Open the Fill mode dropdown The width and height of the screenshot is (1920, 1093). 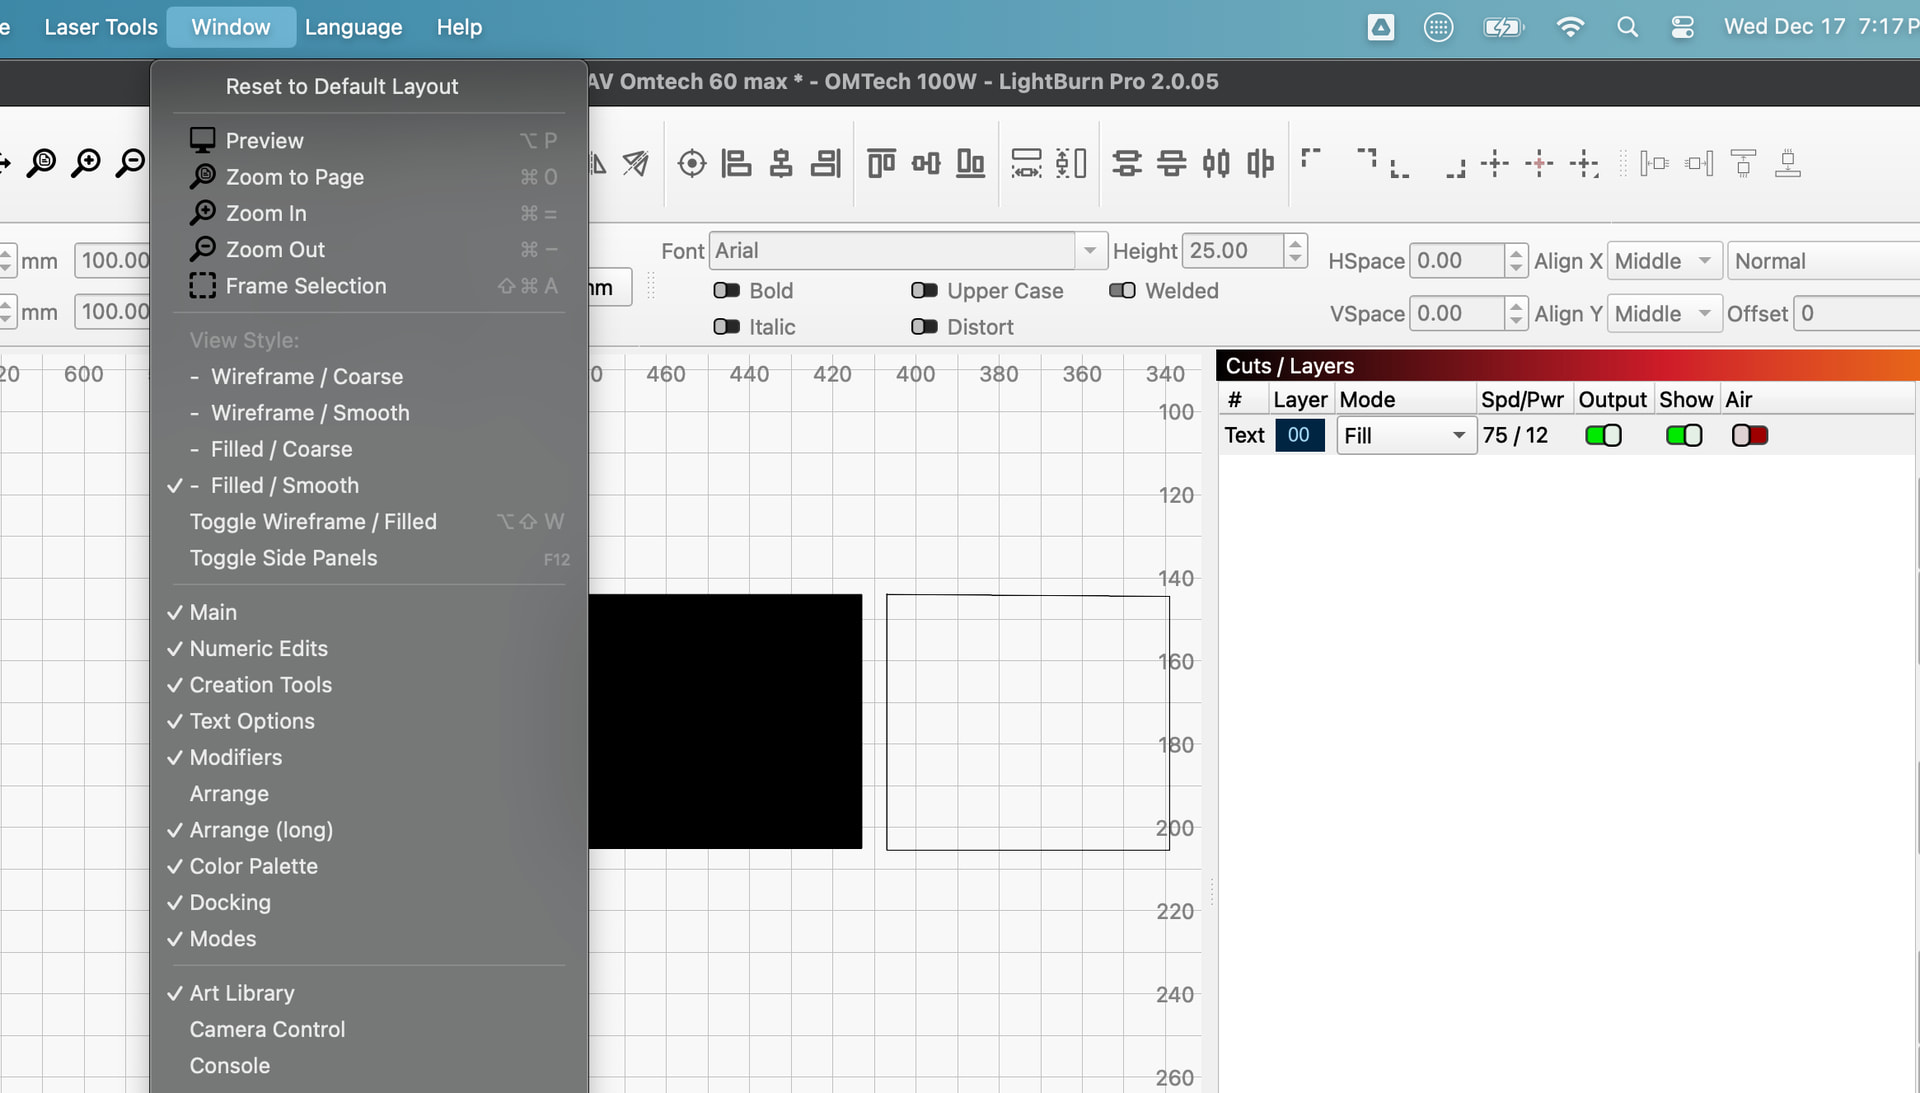[x=1405, y=436]
